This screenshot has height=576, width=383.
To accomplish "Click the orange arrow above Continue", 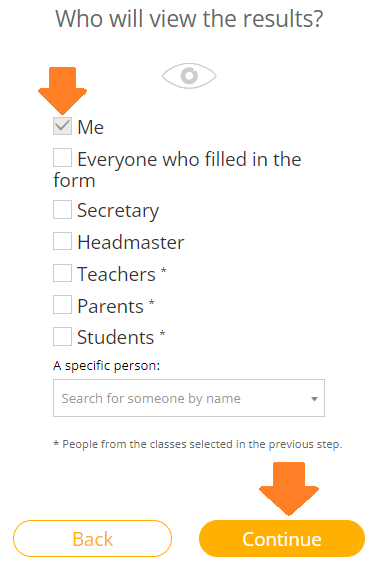I will (x=289, y=489).
